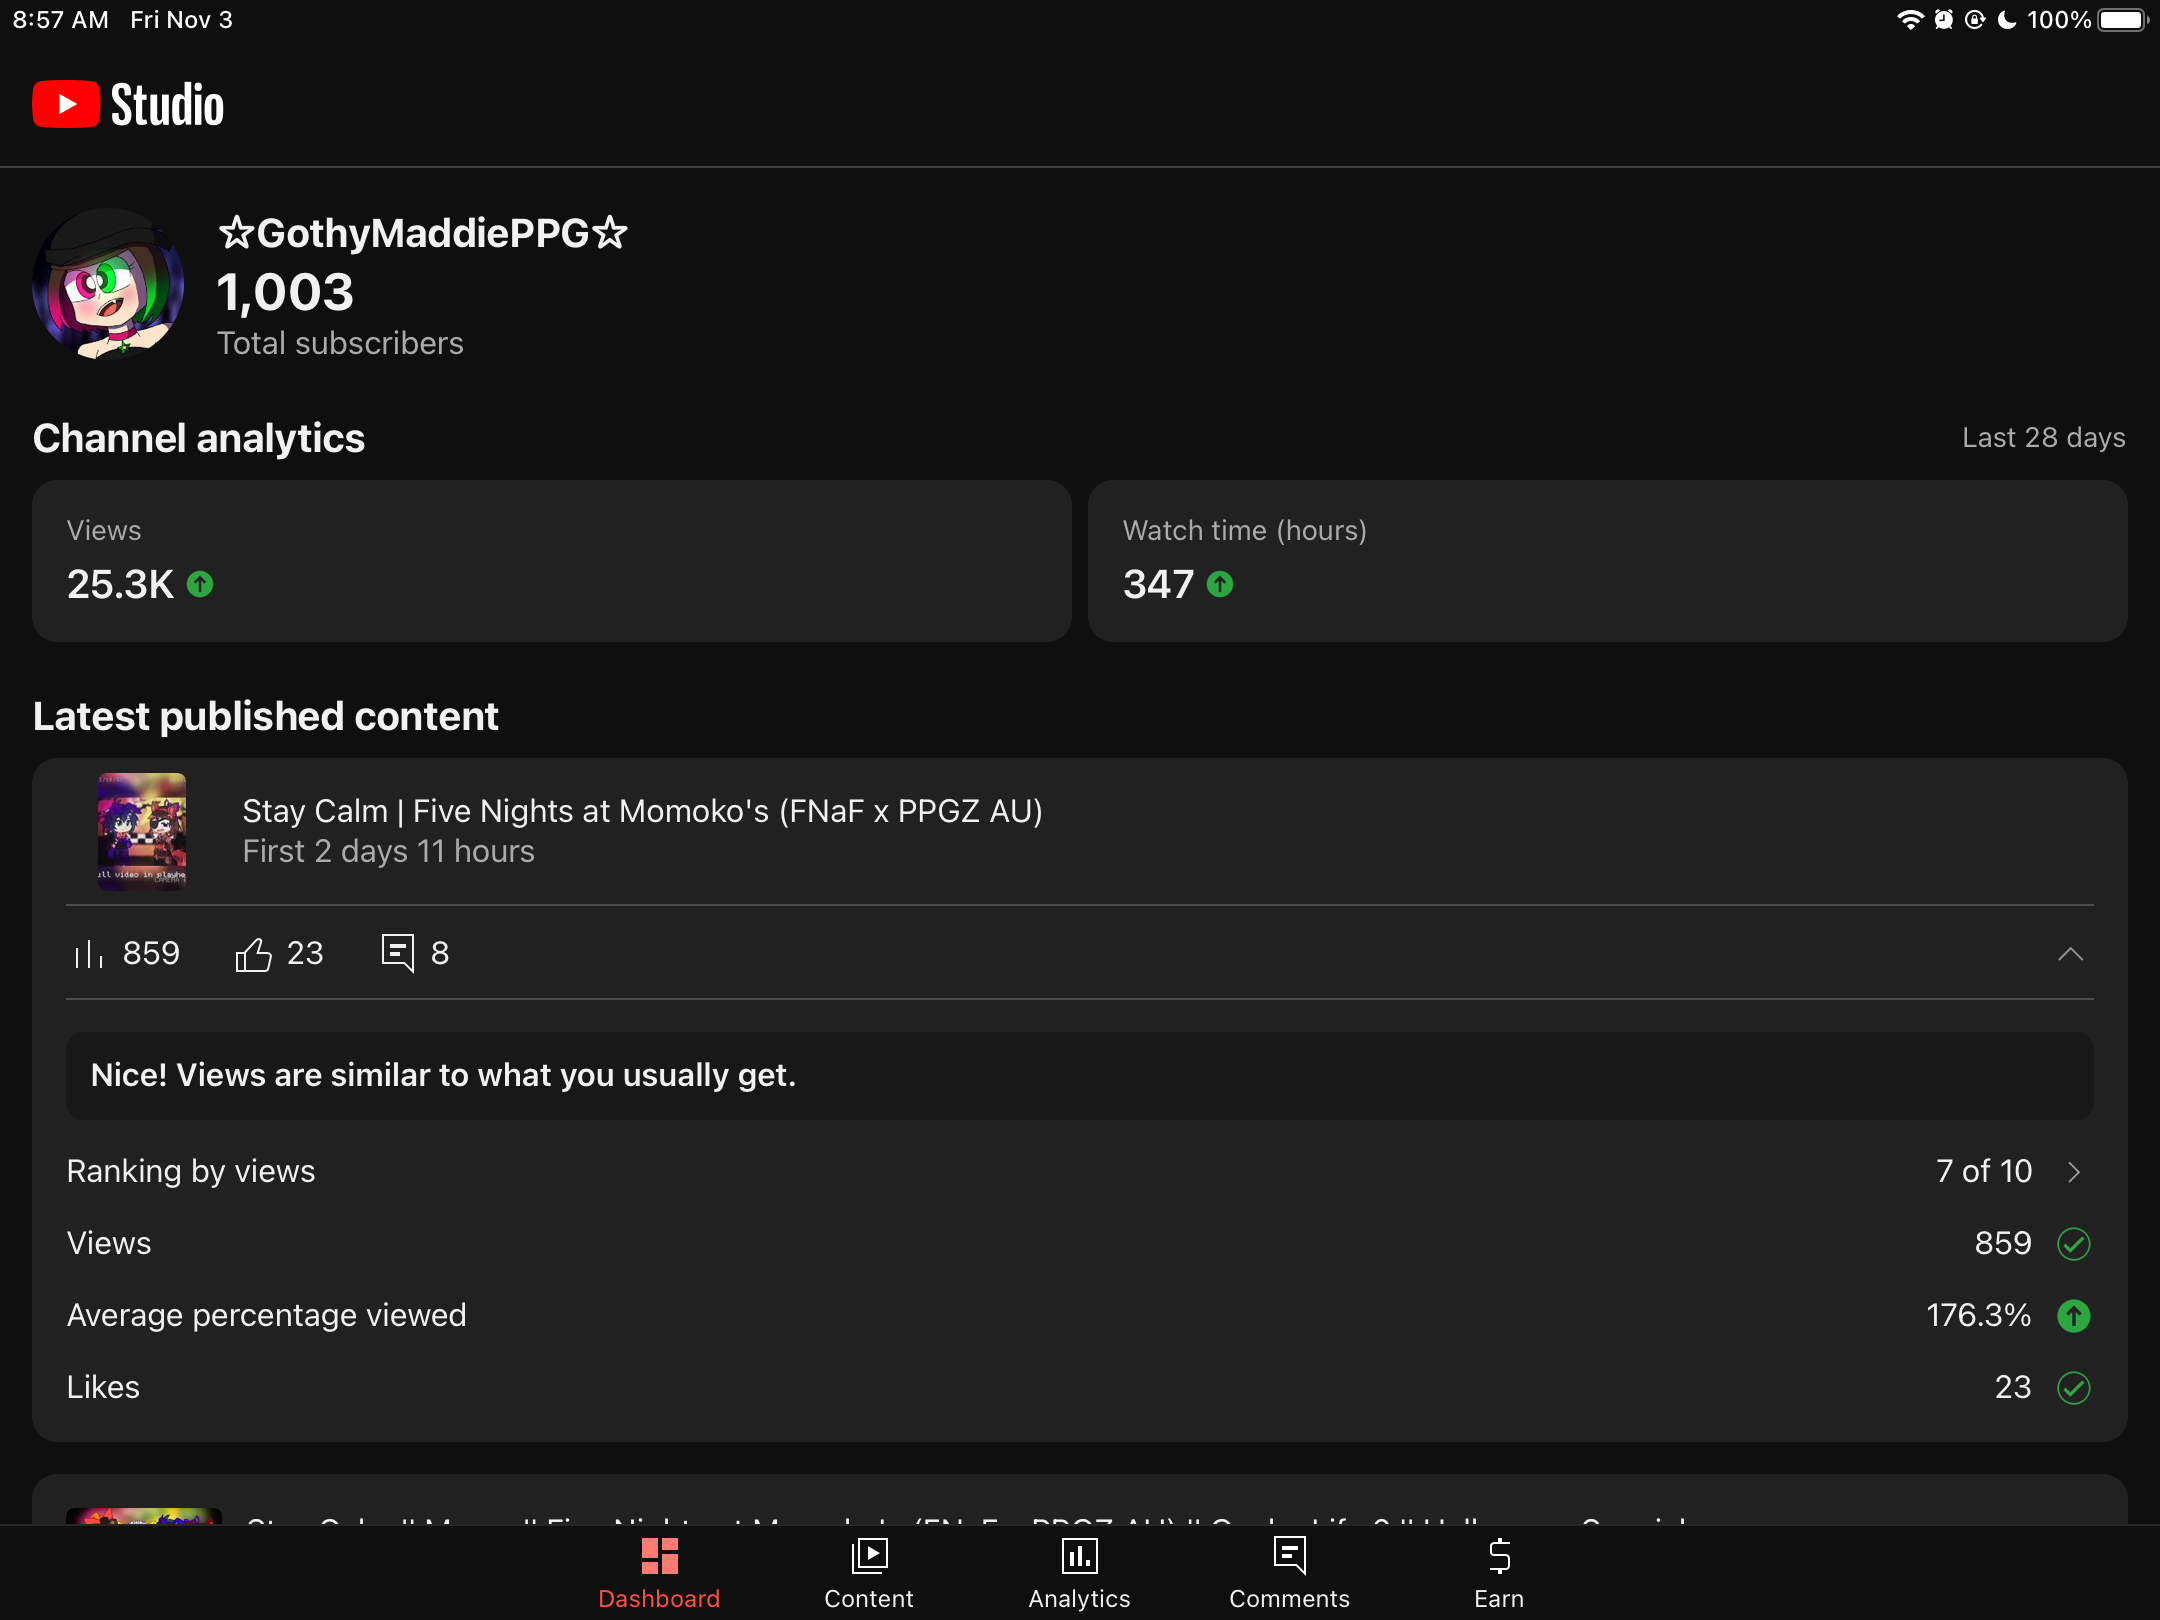Viewport: 2160px width, 1620px height.
Task: Tap the thumbs-up likes icon
Action: [253, 954]
